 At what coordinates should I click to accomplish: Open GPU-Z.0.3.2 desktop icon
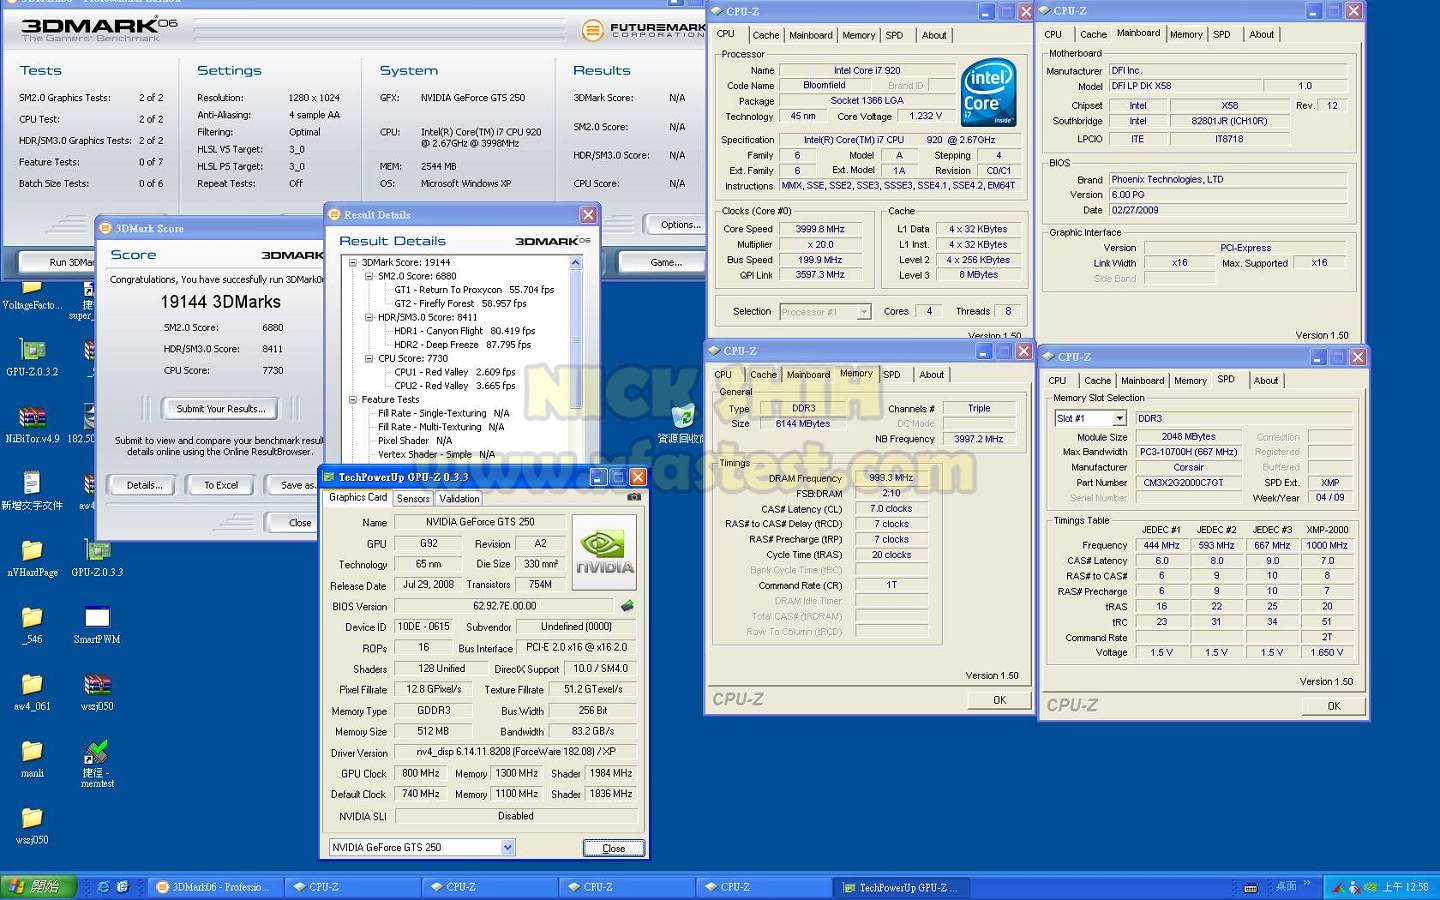32,350
